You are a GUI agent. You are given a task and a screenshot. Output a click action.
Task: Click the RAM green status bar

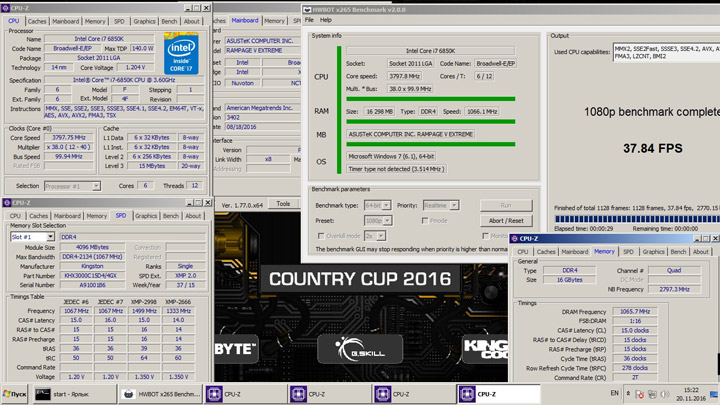coord(431,122)
